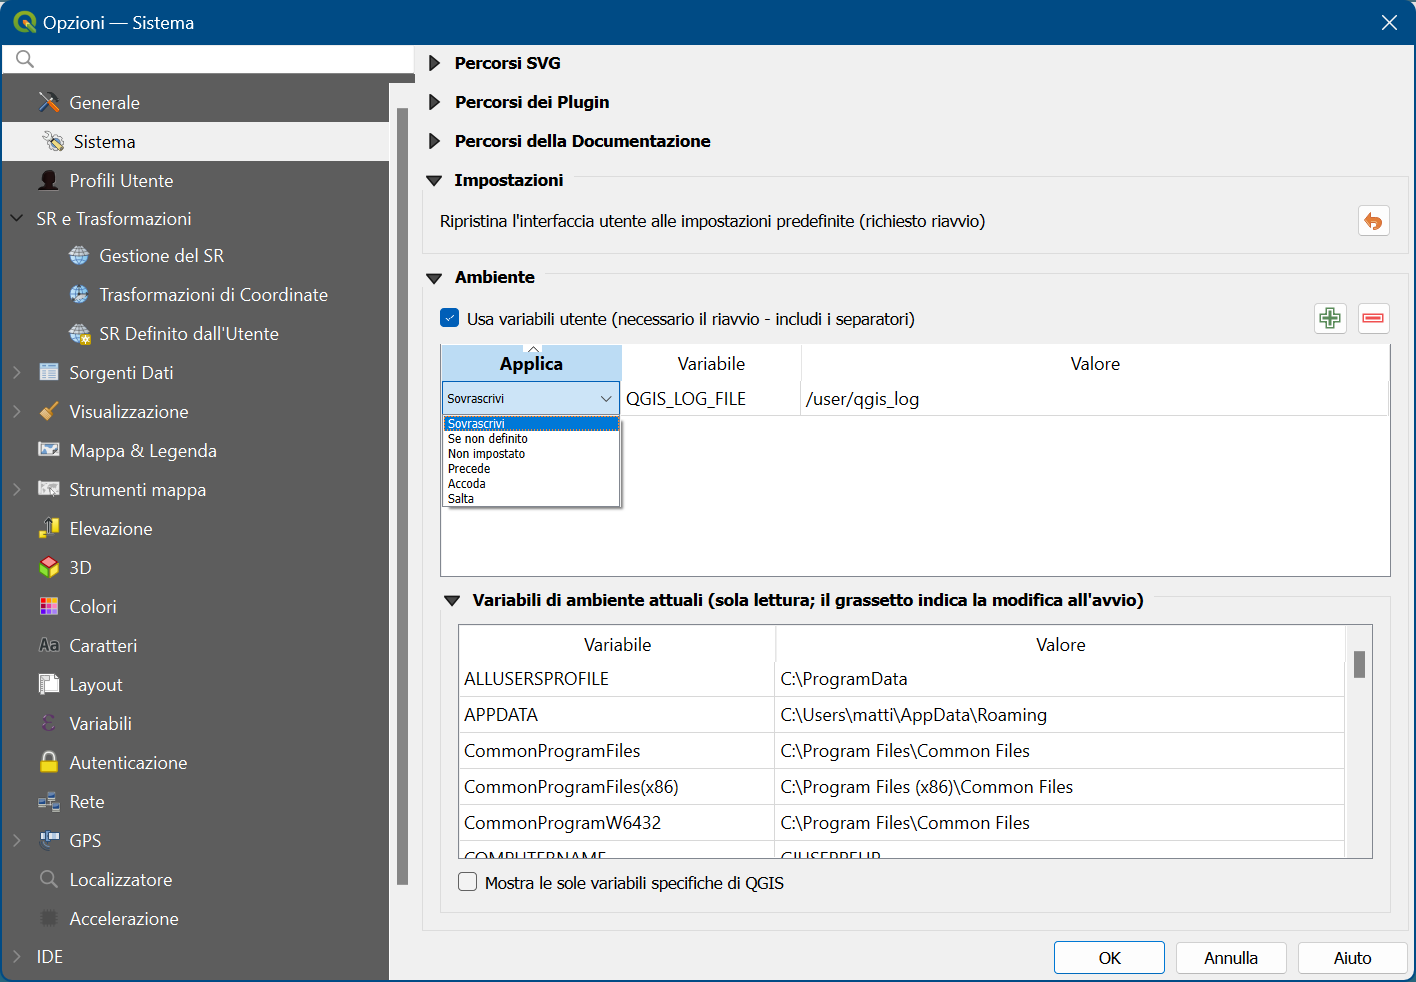The image size is (1416, 982).
Task: Enable 'Mostra le sole variabili specifiche di QGIS'
Action: click(467, 882)
